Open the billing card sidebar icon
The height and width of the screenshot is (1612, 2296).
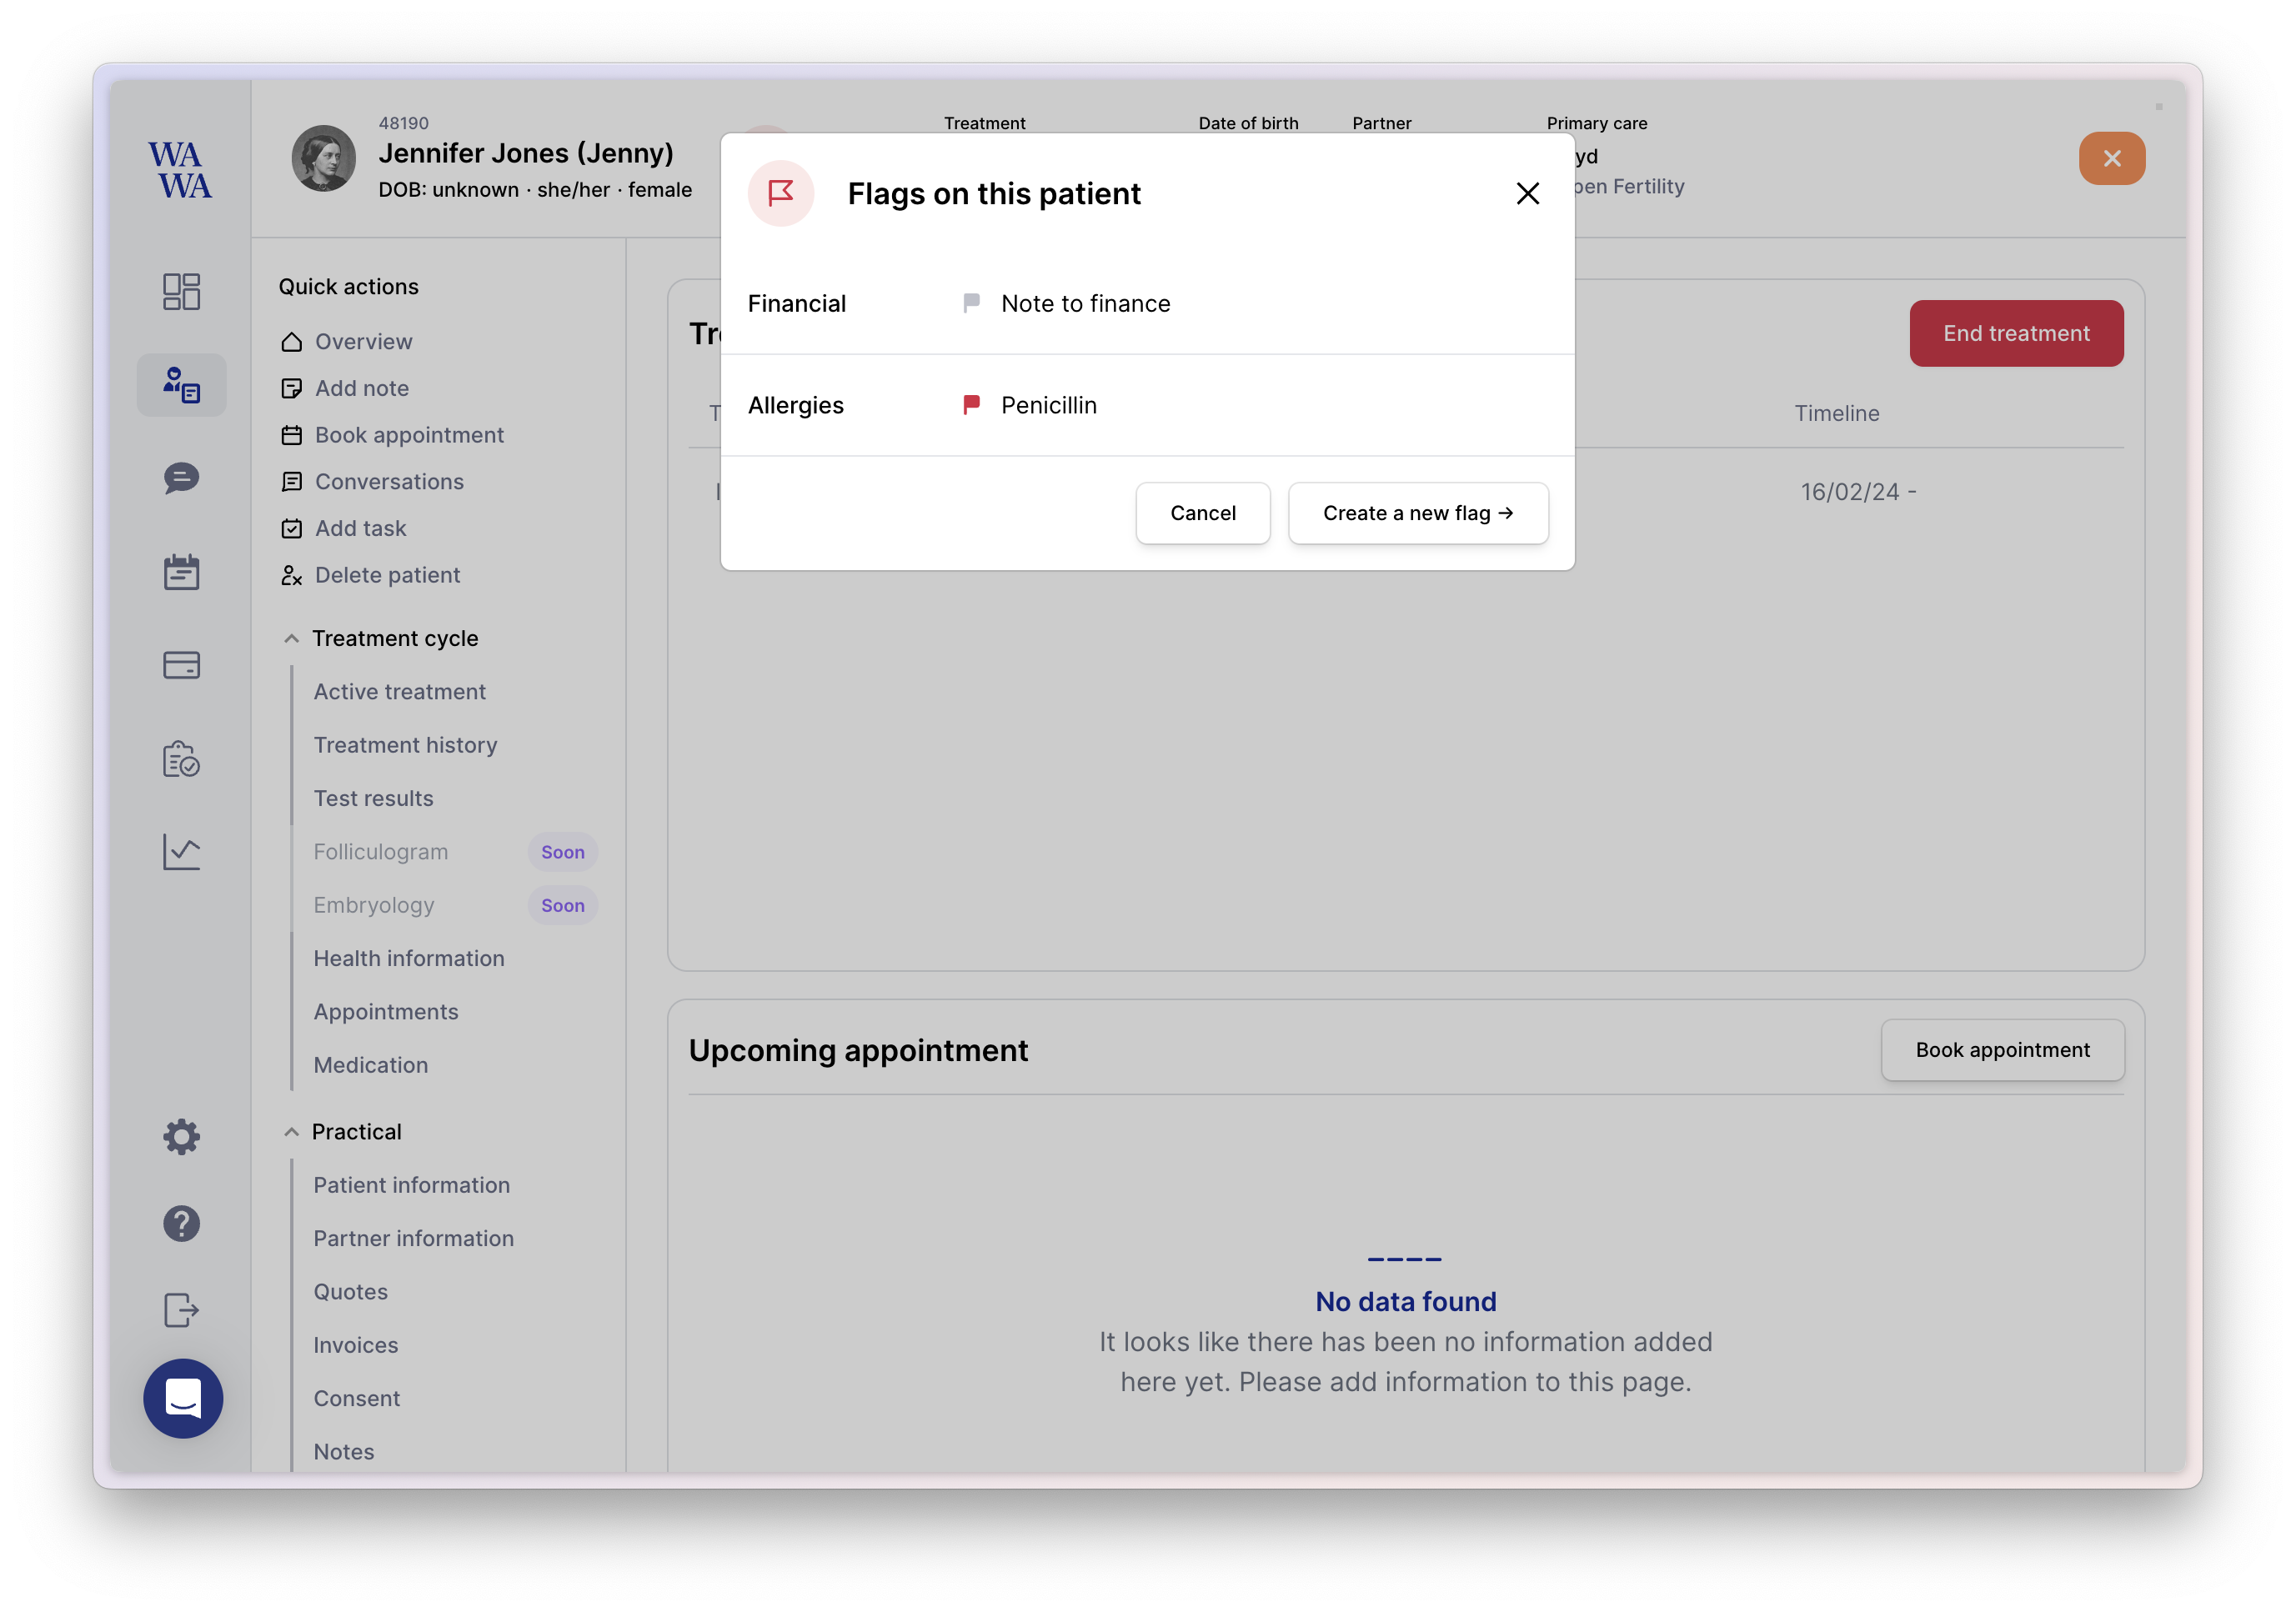point(181,665)
